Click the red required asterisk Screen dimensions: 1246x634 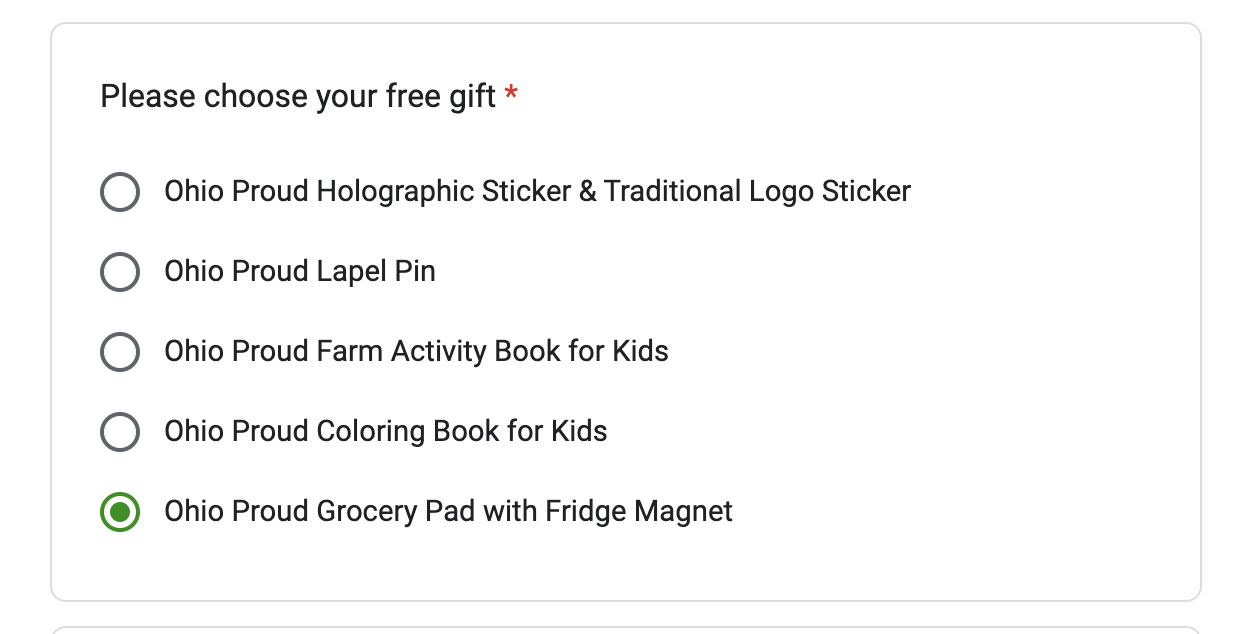point(511,95)
